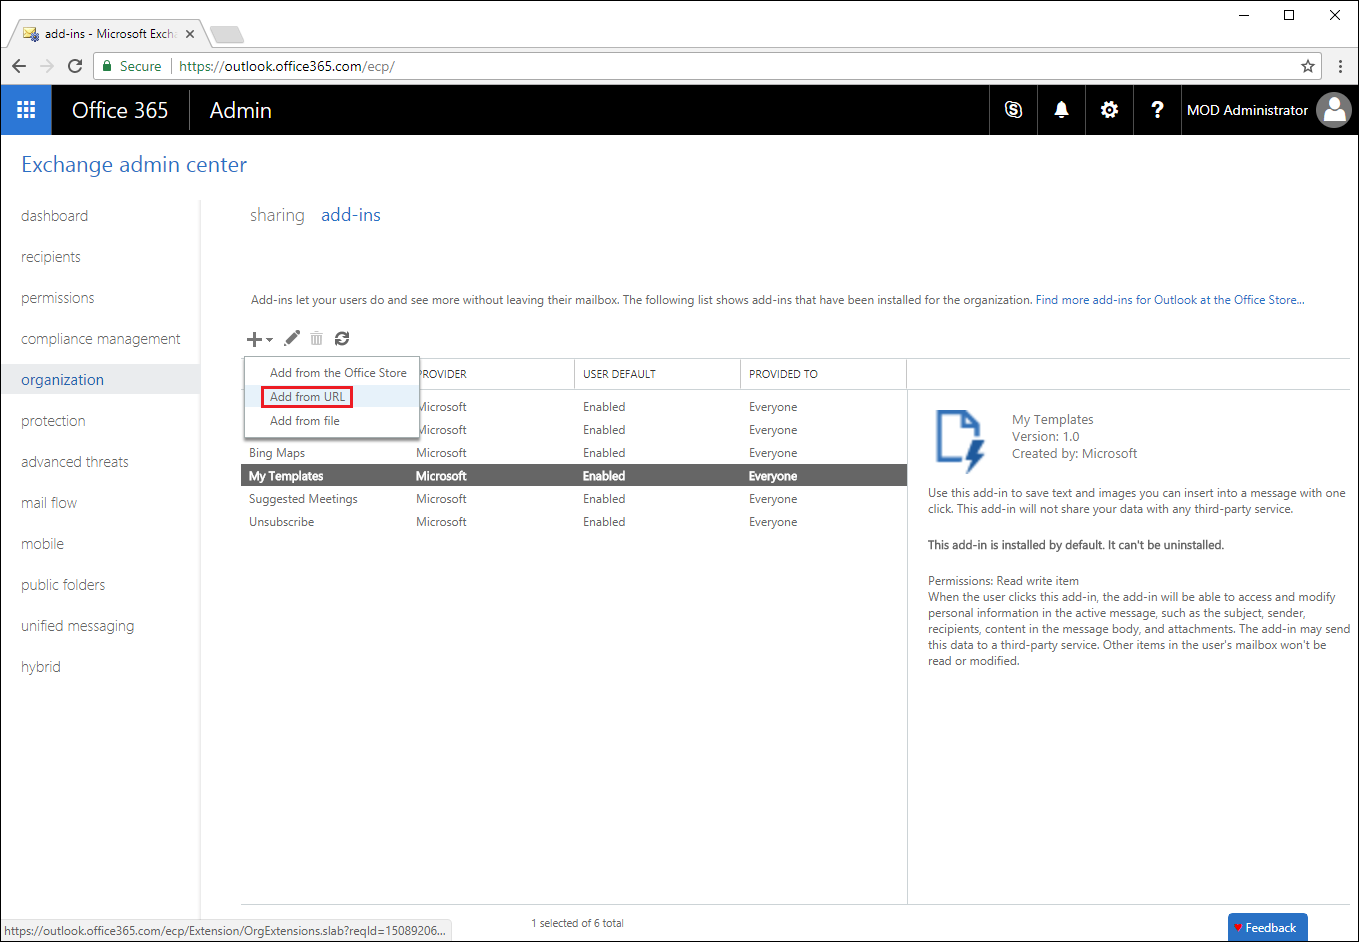1359x942 pixels.
Task: Choose Add from URL menu item
Action: pos(331,397)
